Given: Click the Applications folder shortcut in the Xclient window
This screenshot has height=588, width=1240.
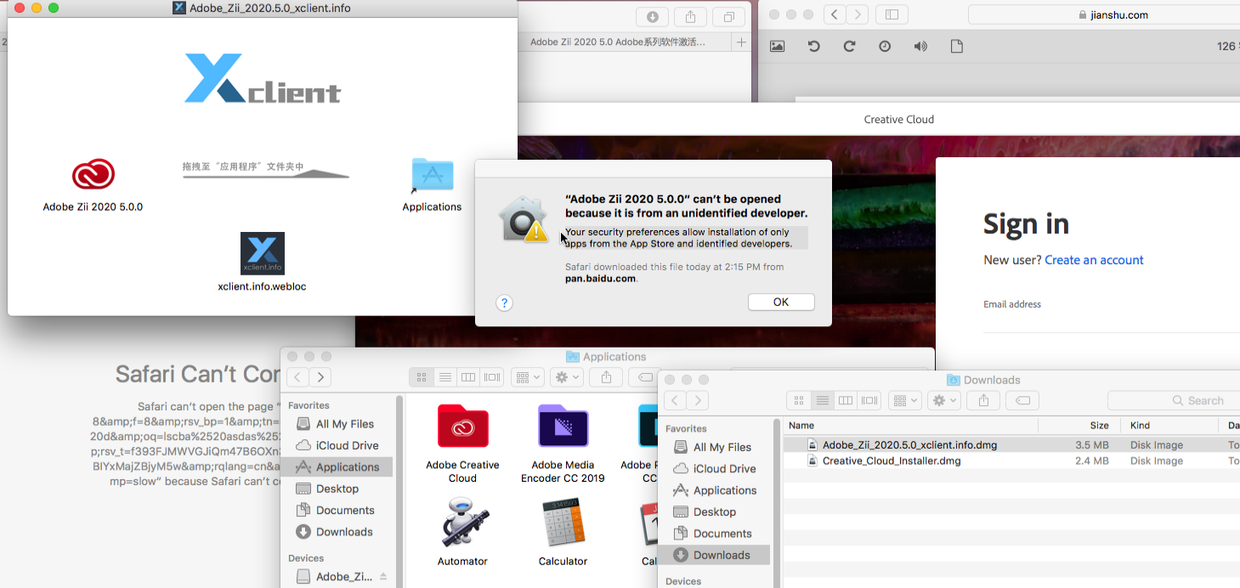Looking at the screenshot, I should tap(432, 176).
